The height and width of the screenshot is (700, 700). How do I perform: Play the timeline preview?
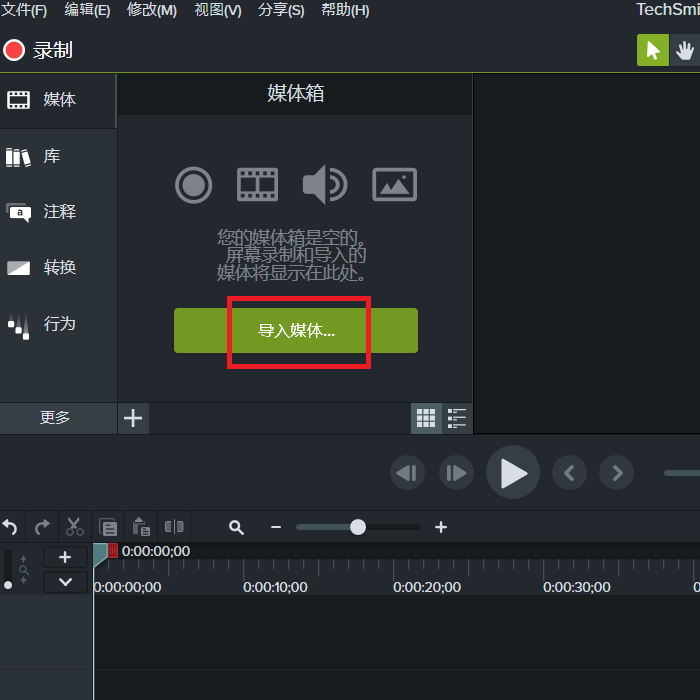click(x=513, y=472)
